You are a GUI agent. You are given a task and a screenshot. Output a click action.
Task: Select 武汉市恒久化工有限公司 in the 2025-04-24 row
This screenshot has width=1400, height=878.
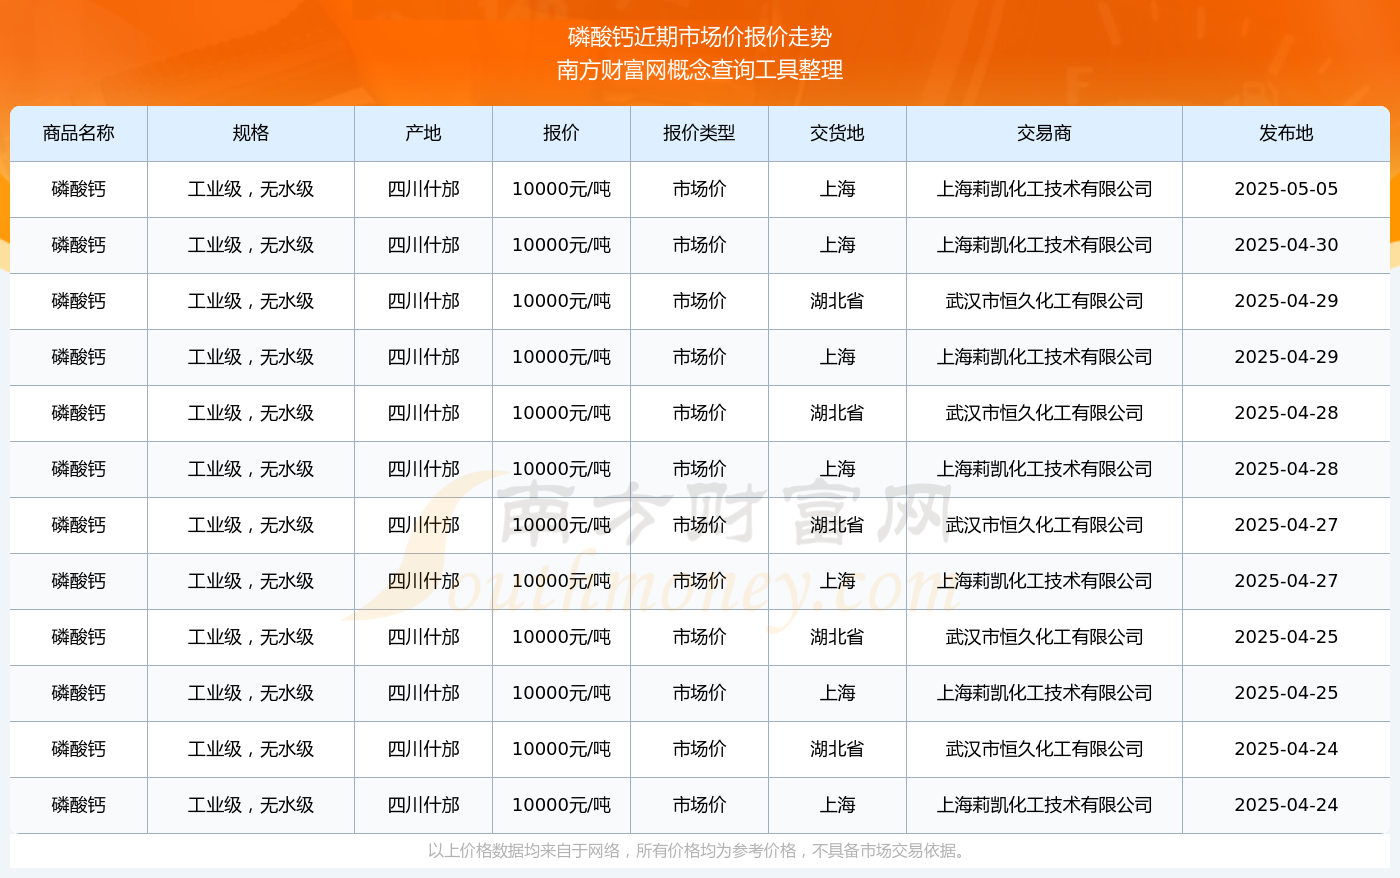tap(1044, 749)
